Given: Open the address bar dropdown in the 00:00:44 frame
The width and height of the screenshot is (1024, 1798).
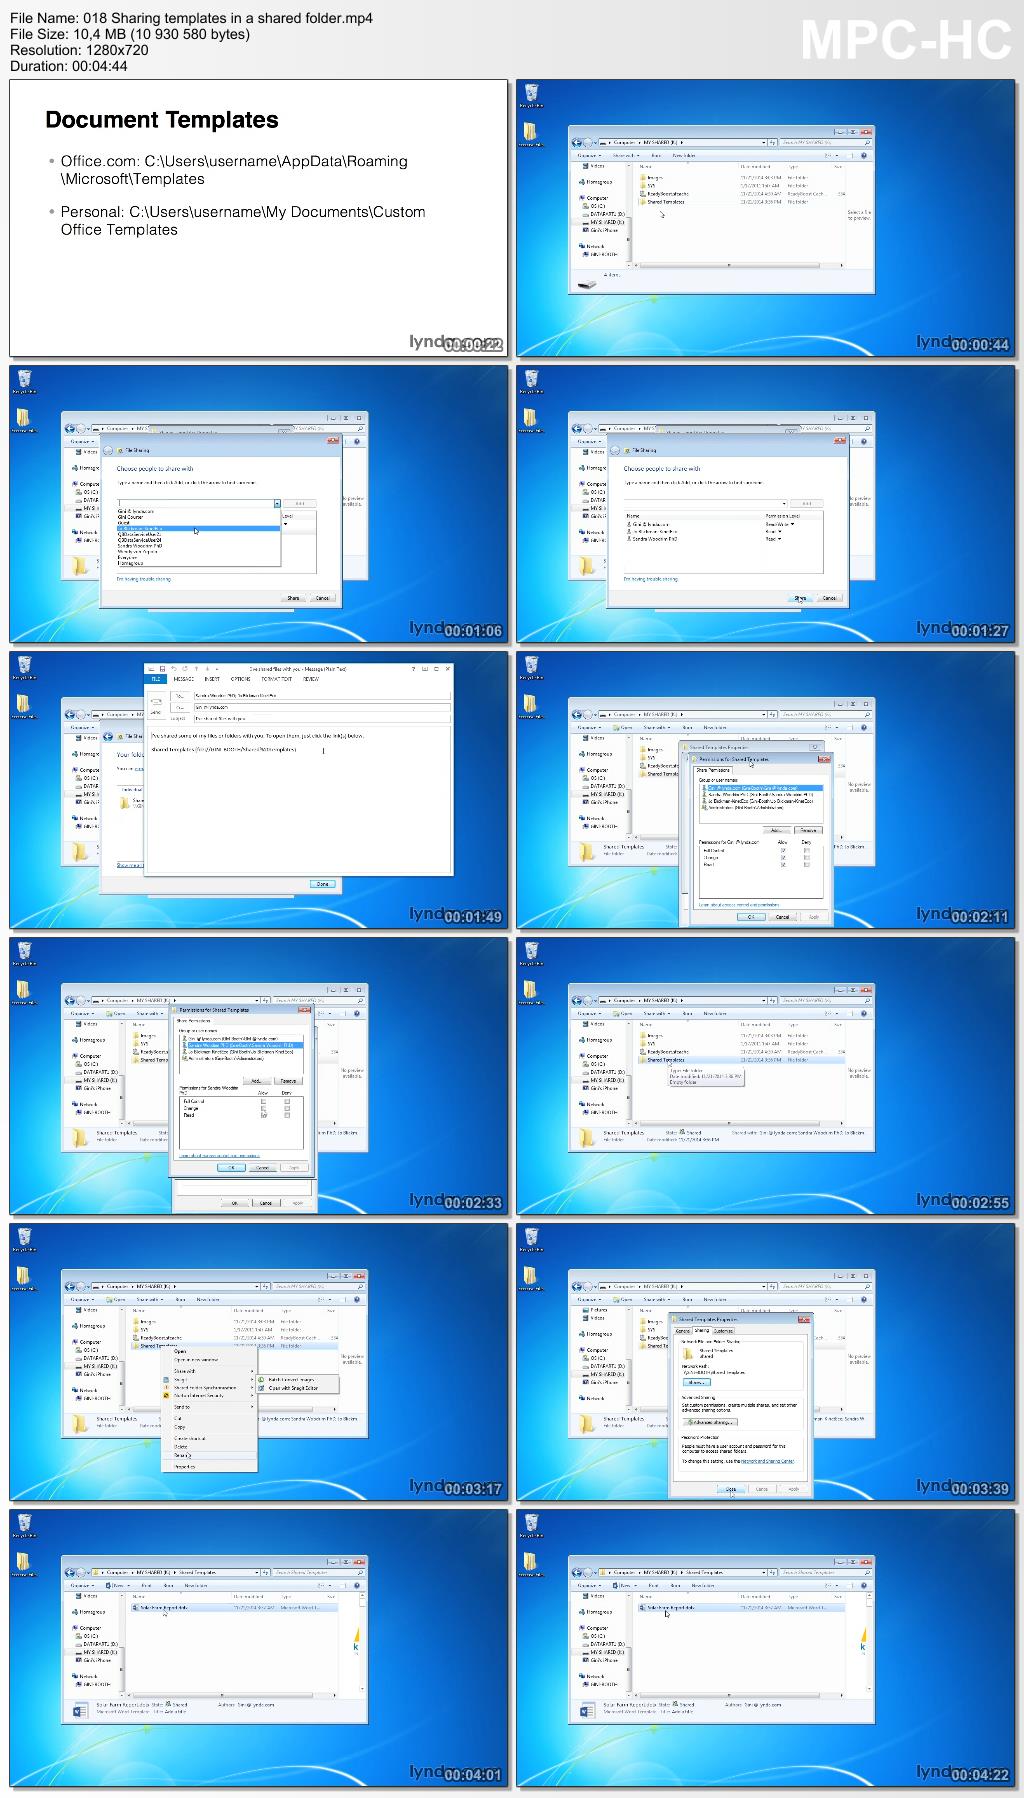Looking at the screenshot, I should coord(764,142).
